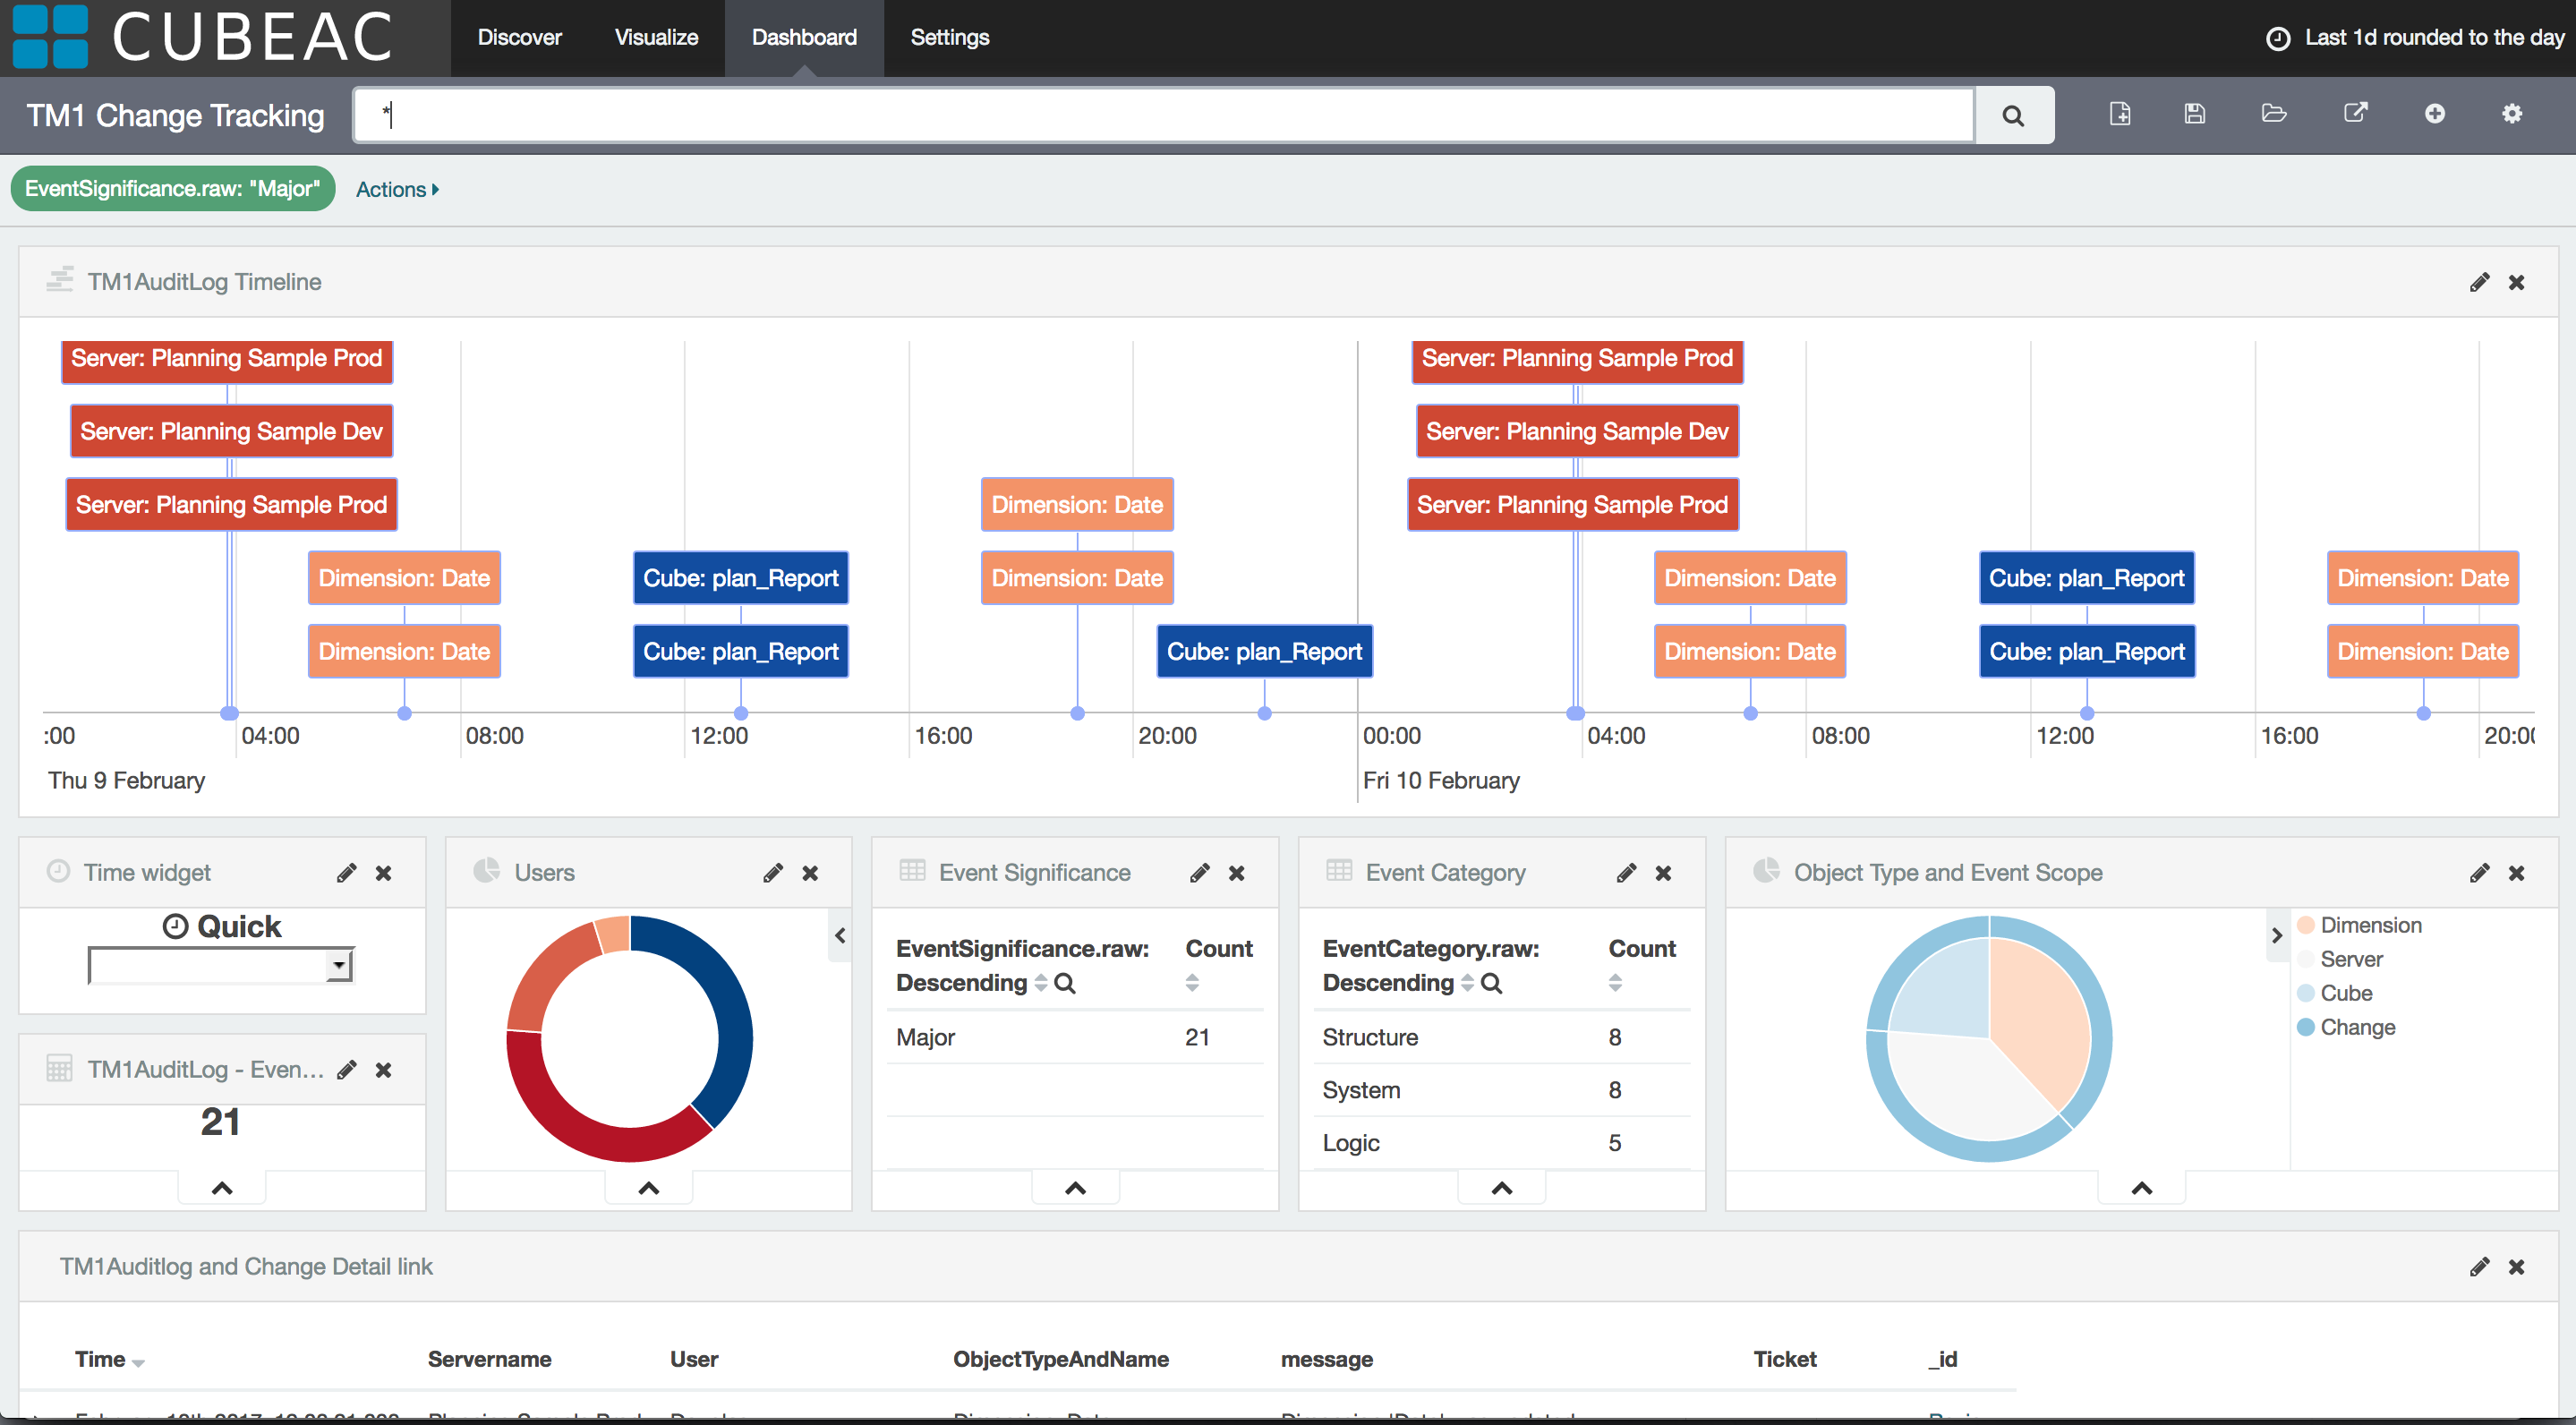
Task: Remove the Object Type and Event Scope panel
Action: 2516,873
